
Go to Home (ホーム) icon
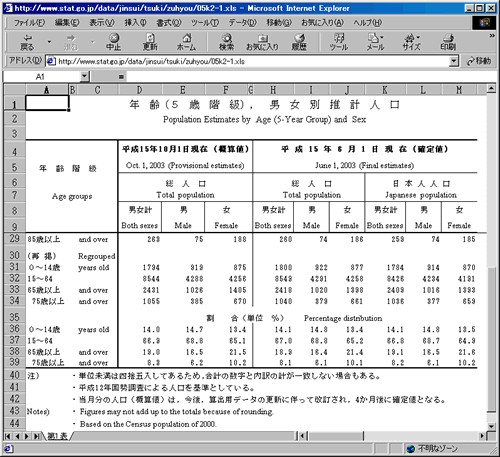[186, 42]
